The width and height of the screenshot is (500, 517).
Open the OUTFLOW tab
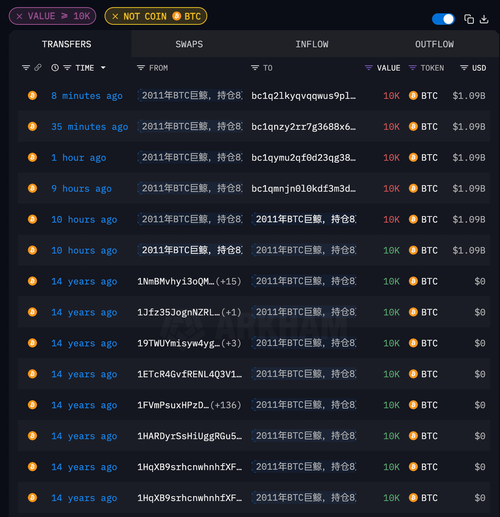(x=434, y=44)
